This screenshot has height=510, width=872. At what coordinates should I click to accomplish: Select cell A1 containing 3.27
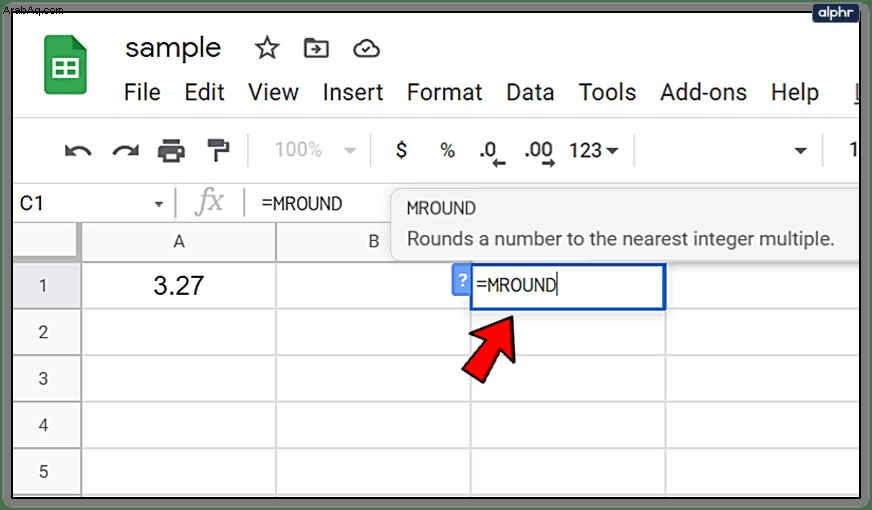[x=179, y=285]
